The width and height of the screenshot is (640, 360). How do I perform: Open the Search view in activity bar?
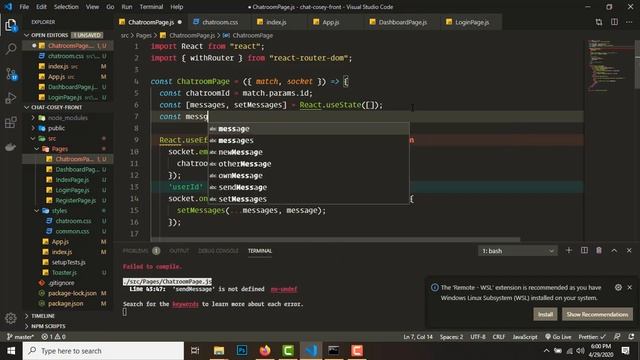coord(11,49)
